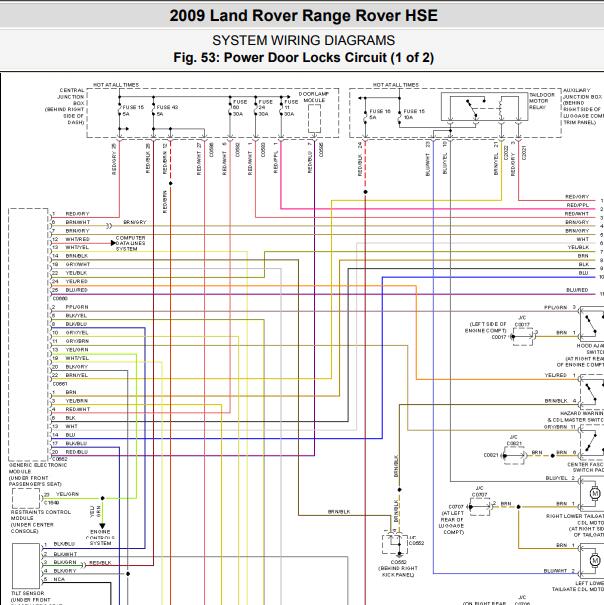This screenshot has width=604, height=605.
Task: Click the 'CENTRAL JUNCTION BOX' label
Action: 70,96
